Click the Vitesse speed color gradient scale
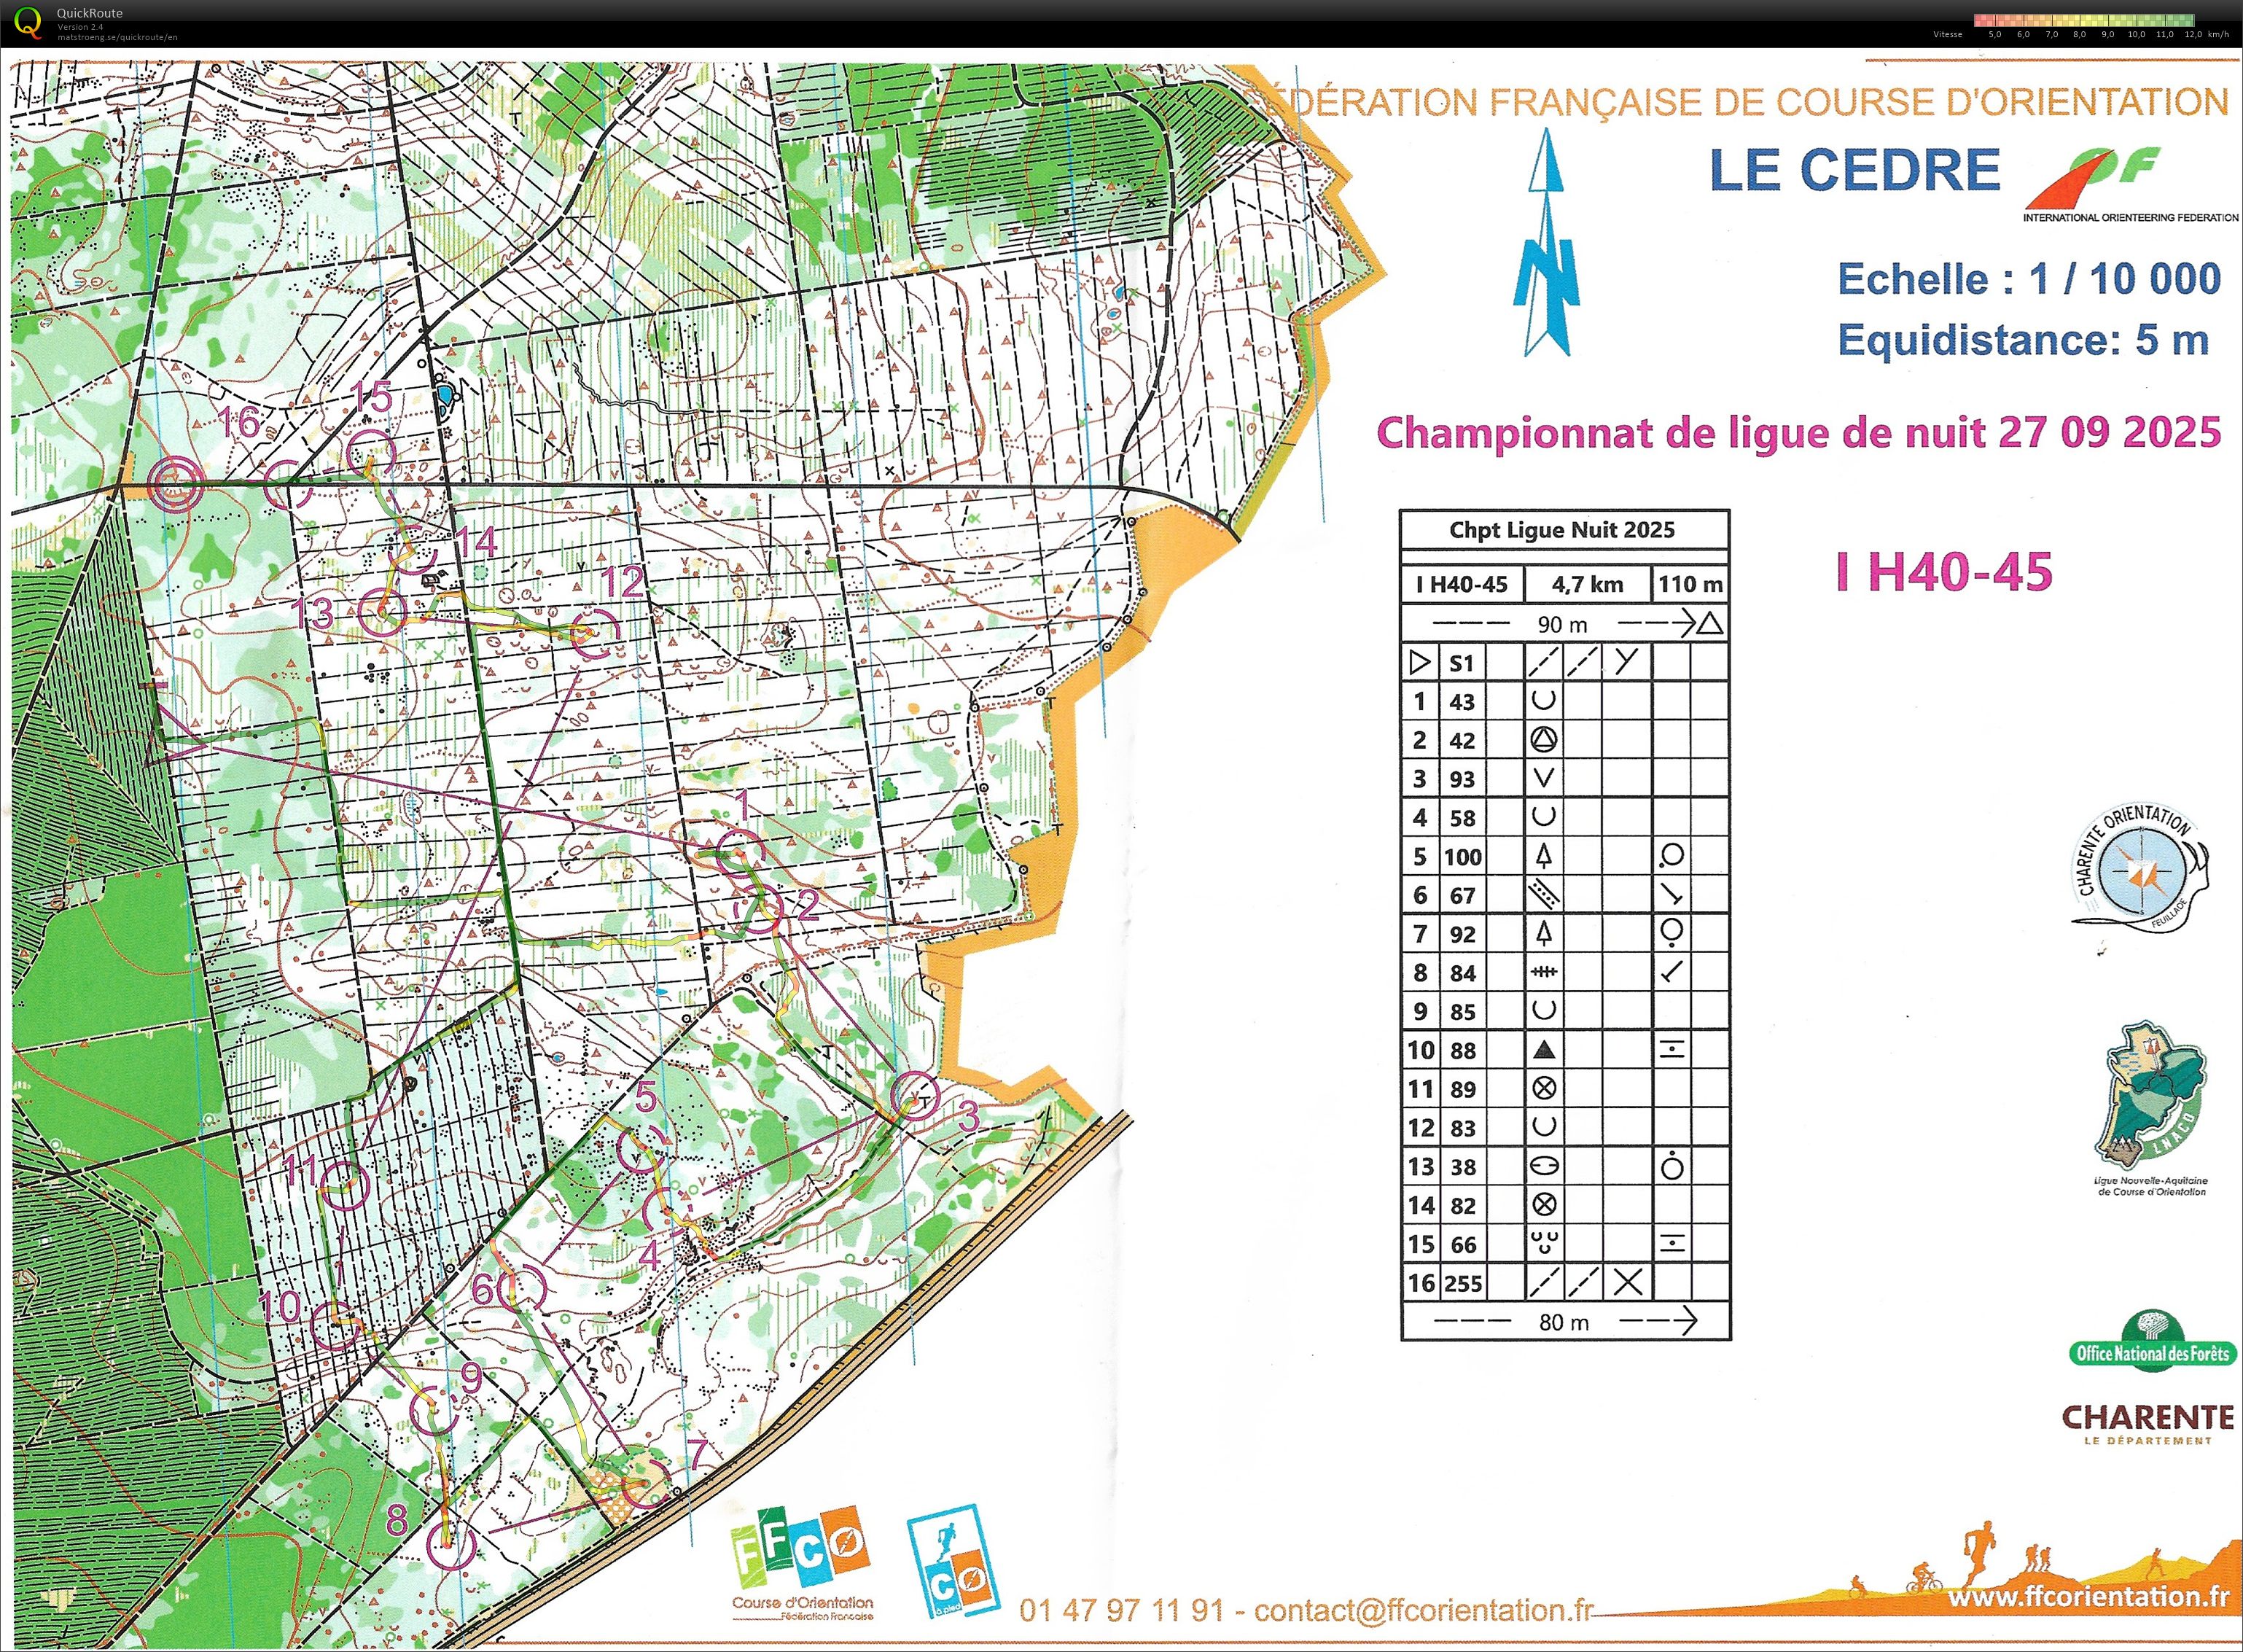2243x1652 pixels. (2083, 20)
